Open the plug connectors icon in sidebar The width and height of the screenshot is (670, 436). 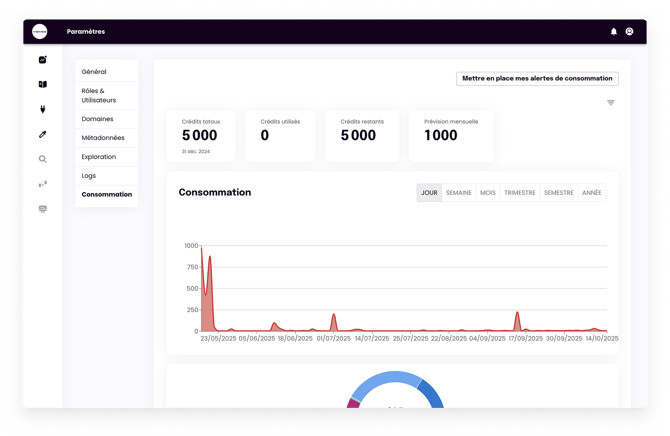point(43,109)
